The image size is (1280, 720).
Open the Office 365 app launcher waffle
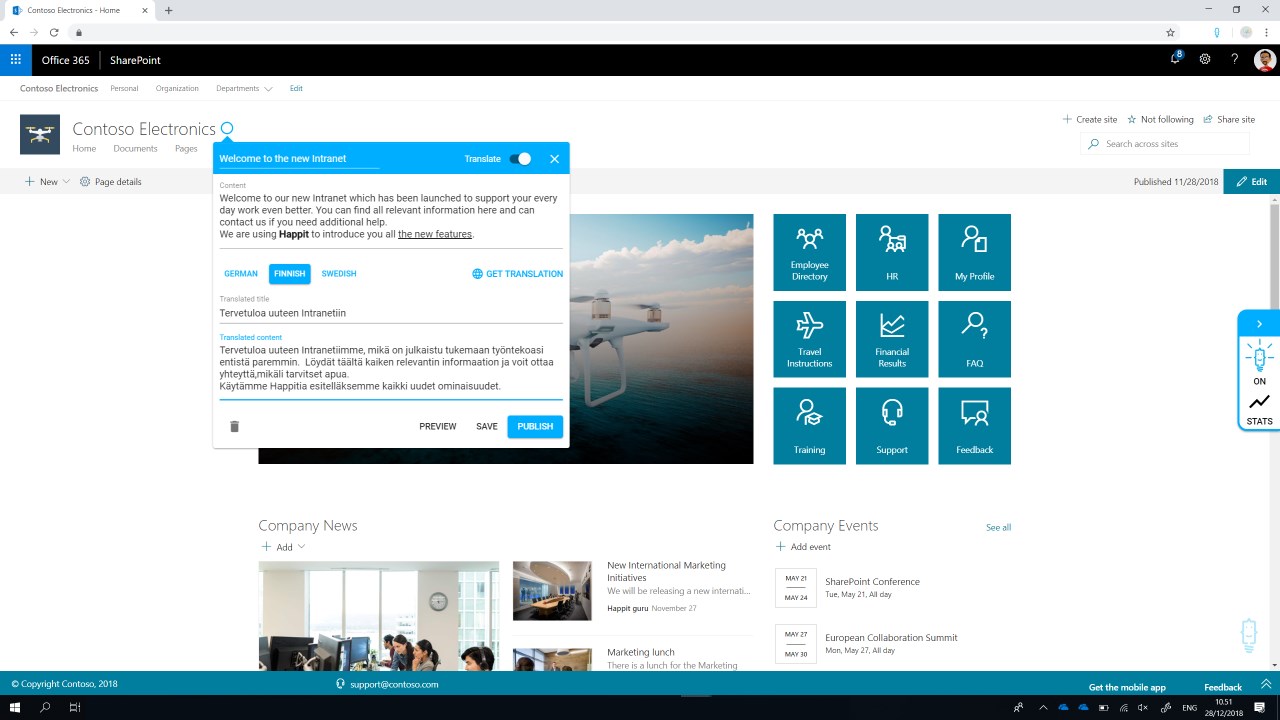15,60
